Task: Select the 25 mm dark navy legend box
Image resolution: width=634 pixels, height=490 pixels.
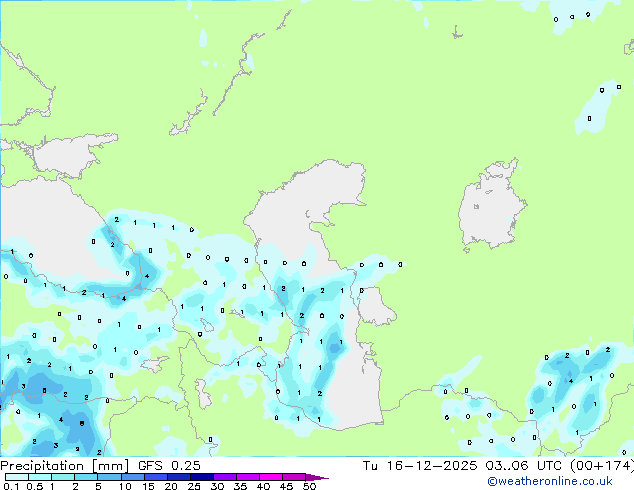Action: [x=201, y=477]
